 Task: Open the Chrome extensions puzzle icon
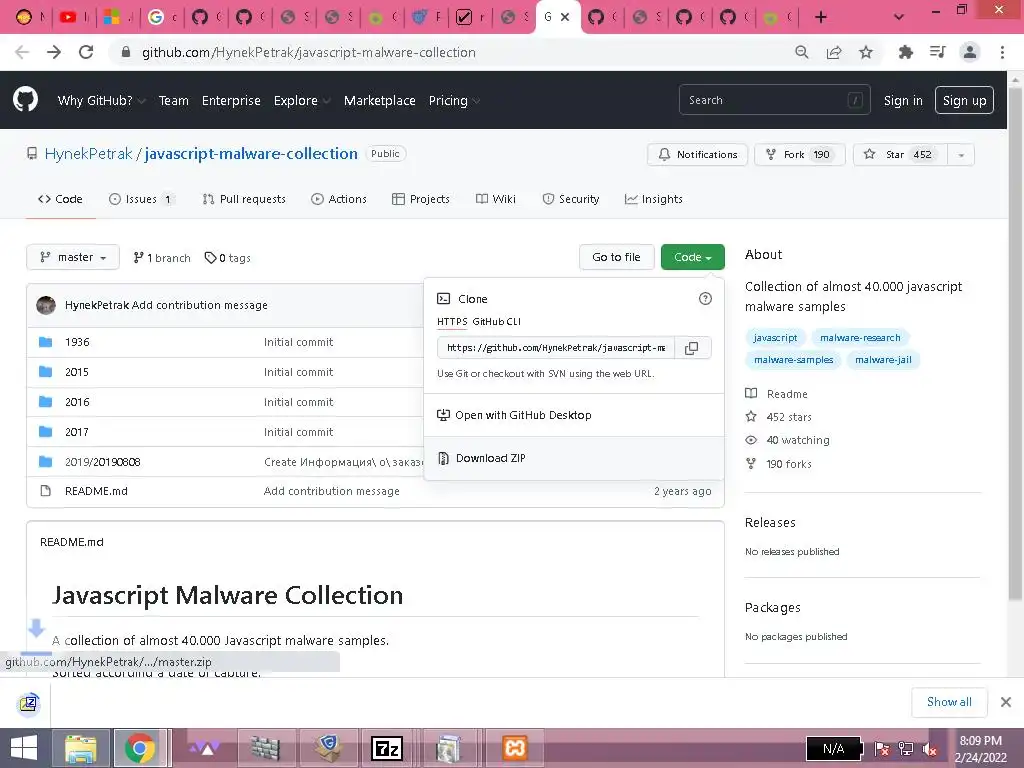pos(905,52)
